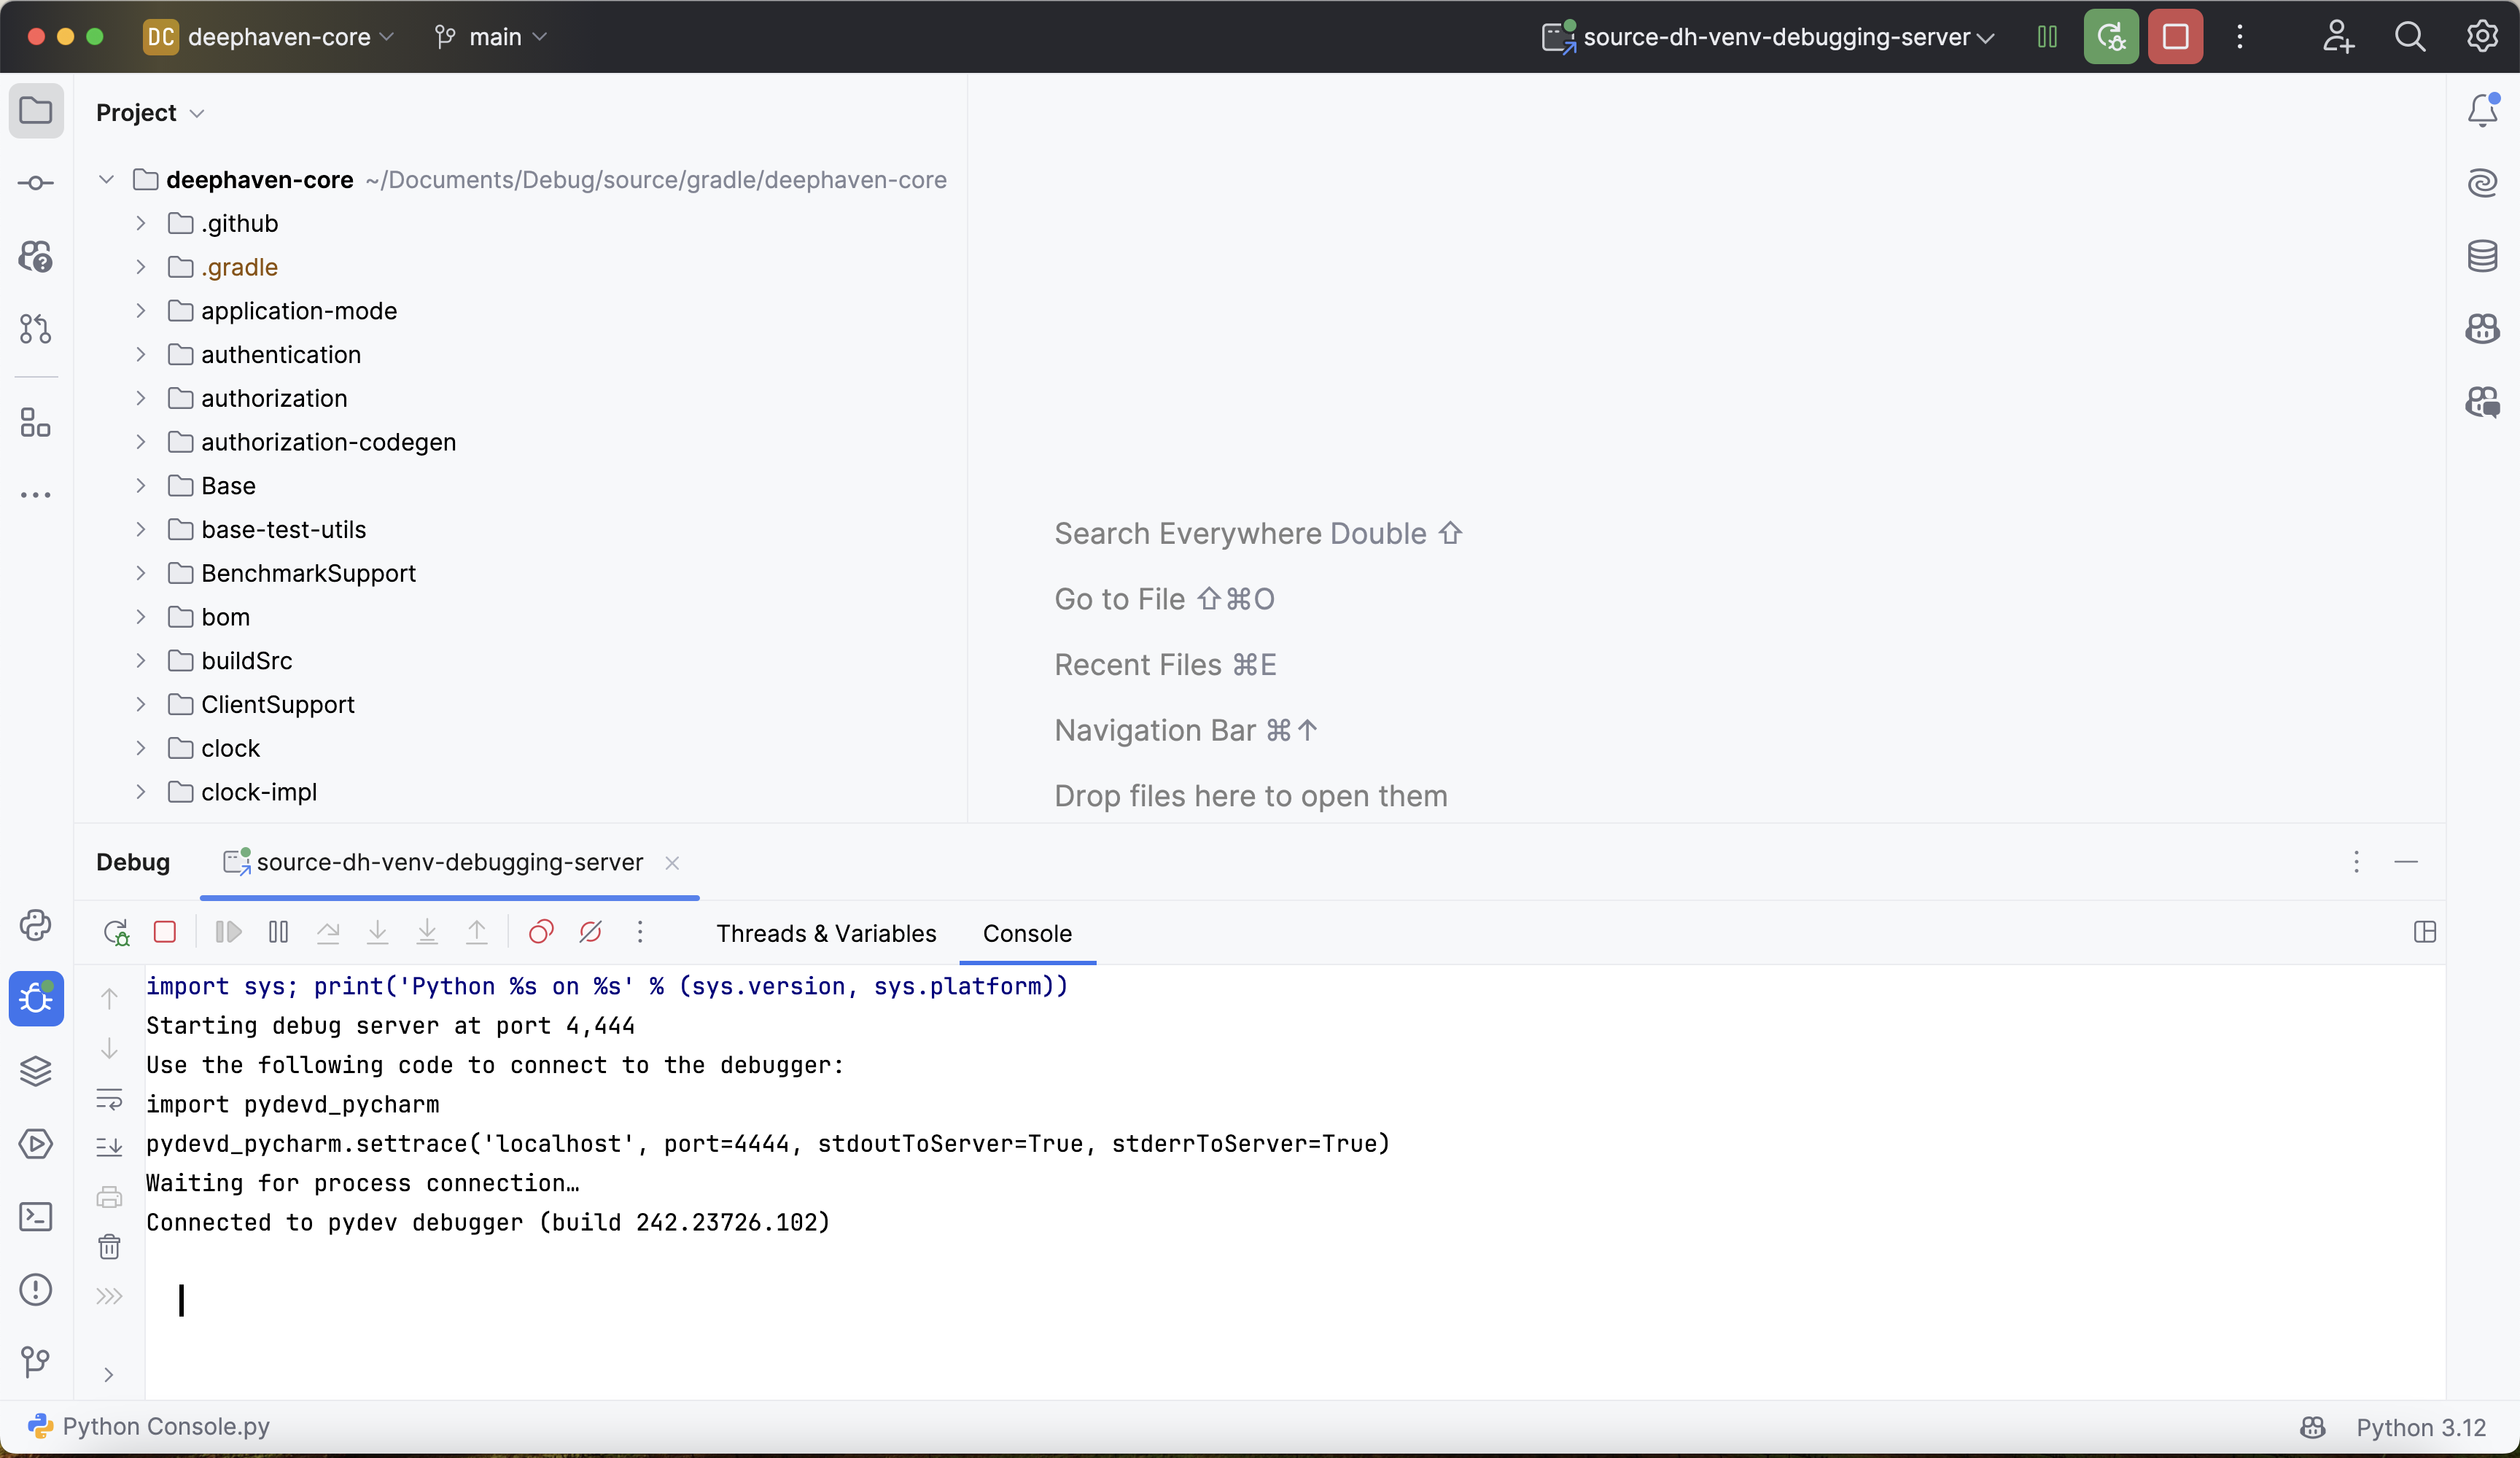This screenshot has width=2520, height=1458.
Task: Toggle Mute Breakpoints in debug toolbar
Action: (x=591, y=933)
